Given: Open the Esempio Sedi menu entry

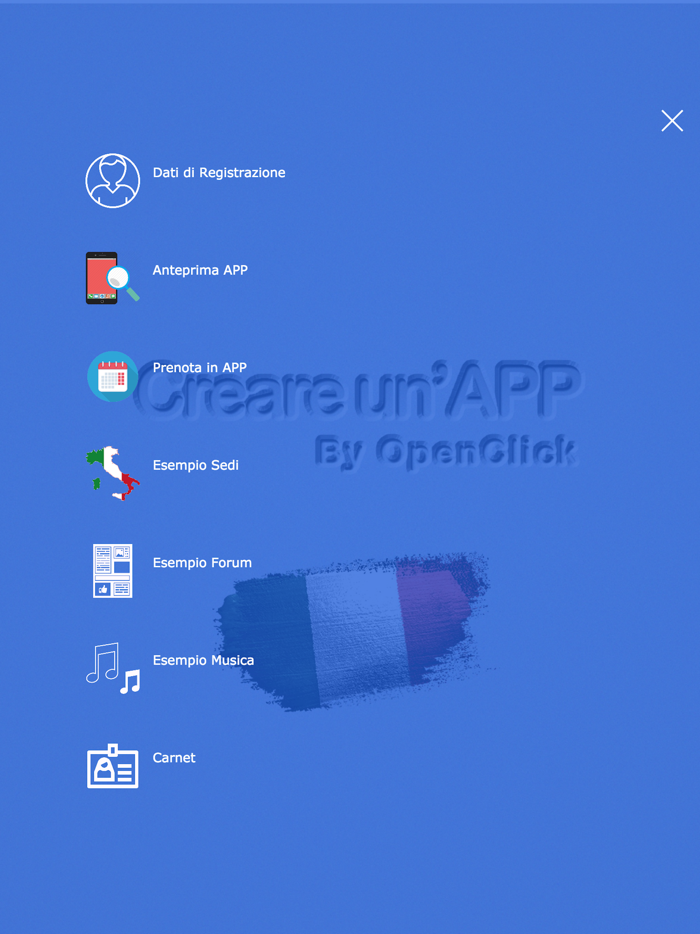Looking at the screenshot, I should [x=195, y=465].
